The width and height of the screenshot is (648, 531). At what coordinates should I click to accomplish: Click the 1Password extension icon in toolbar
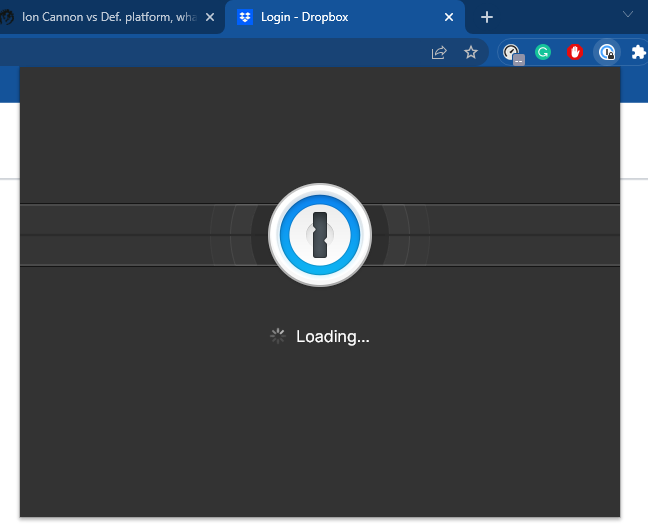pos(606,52)
